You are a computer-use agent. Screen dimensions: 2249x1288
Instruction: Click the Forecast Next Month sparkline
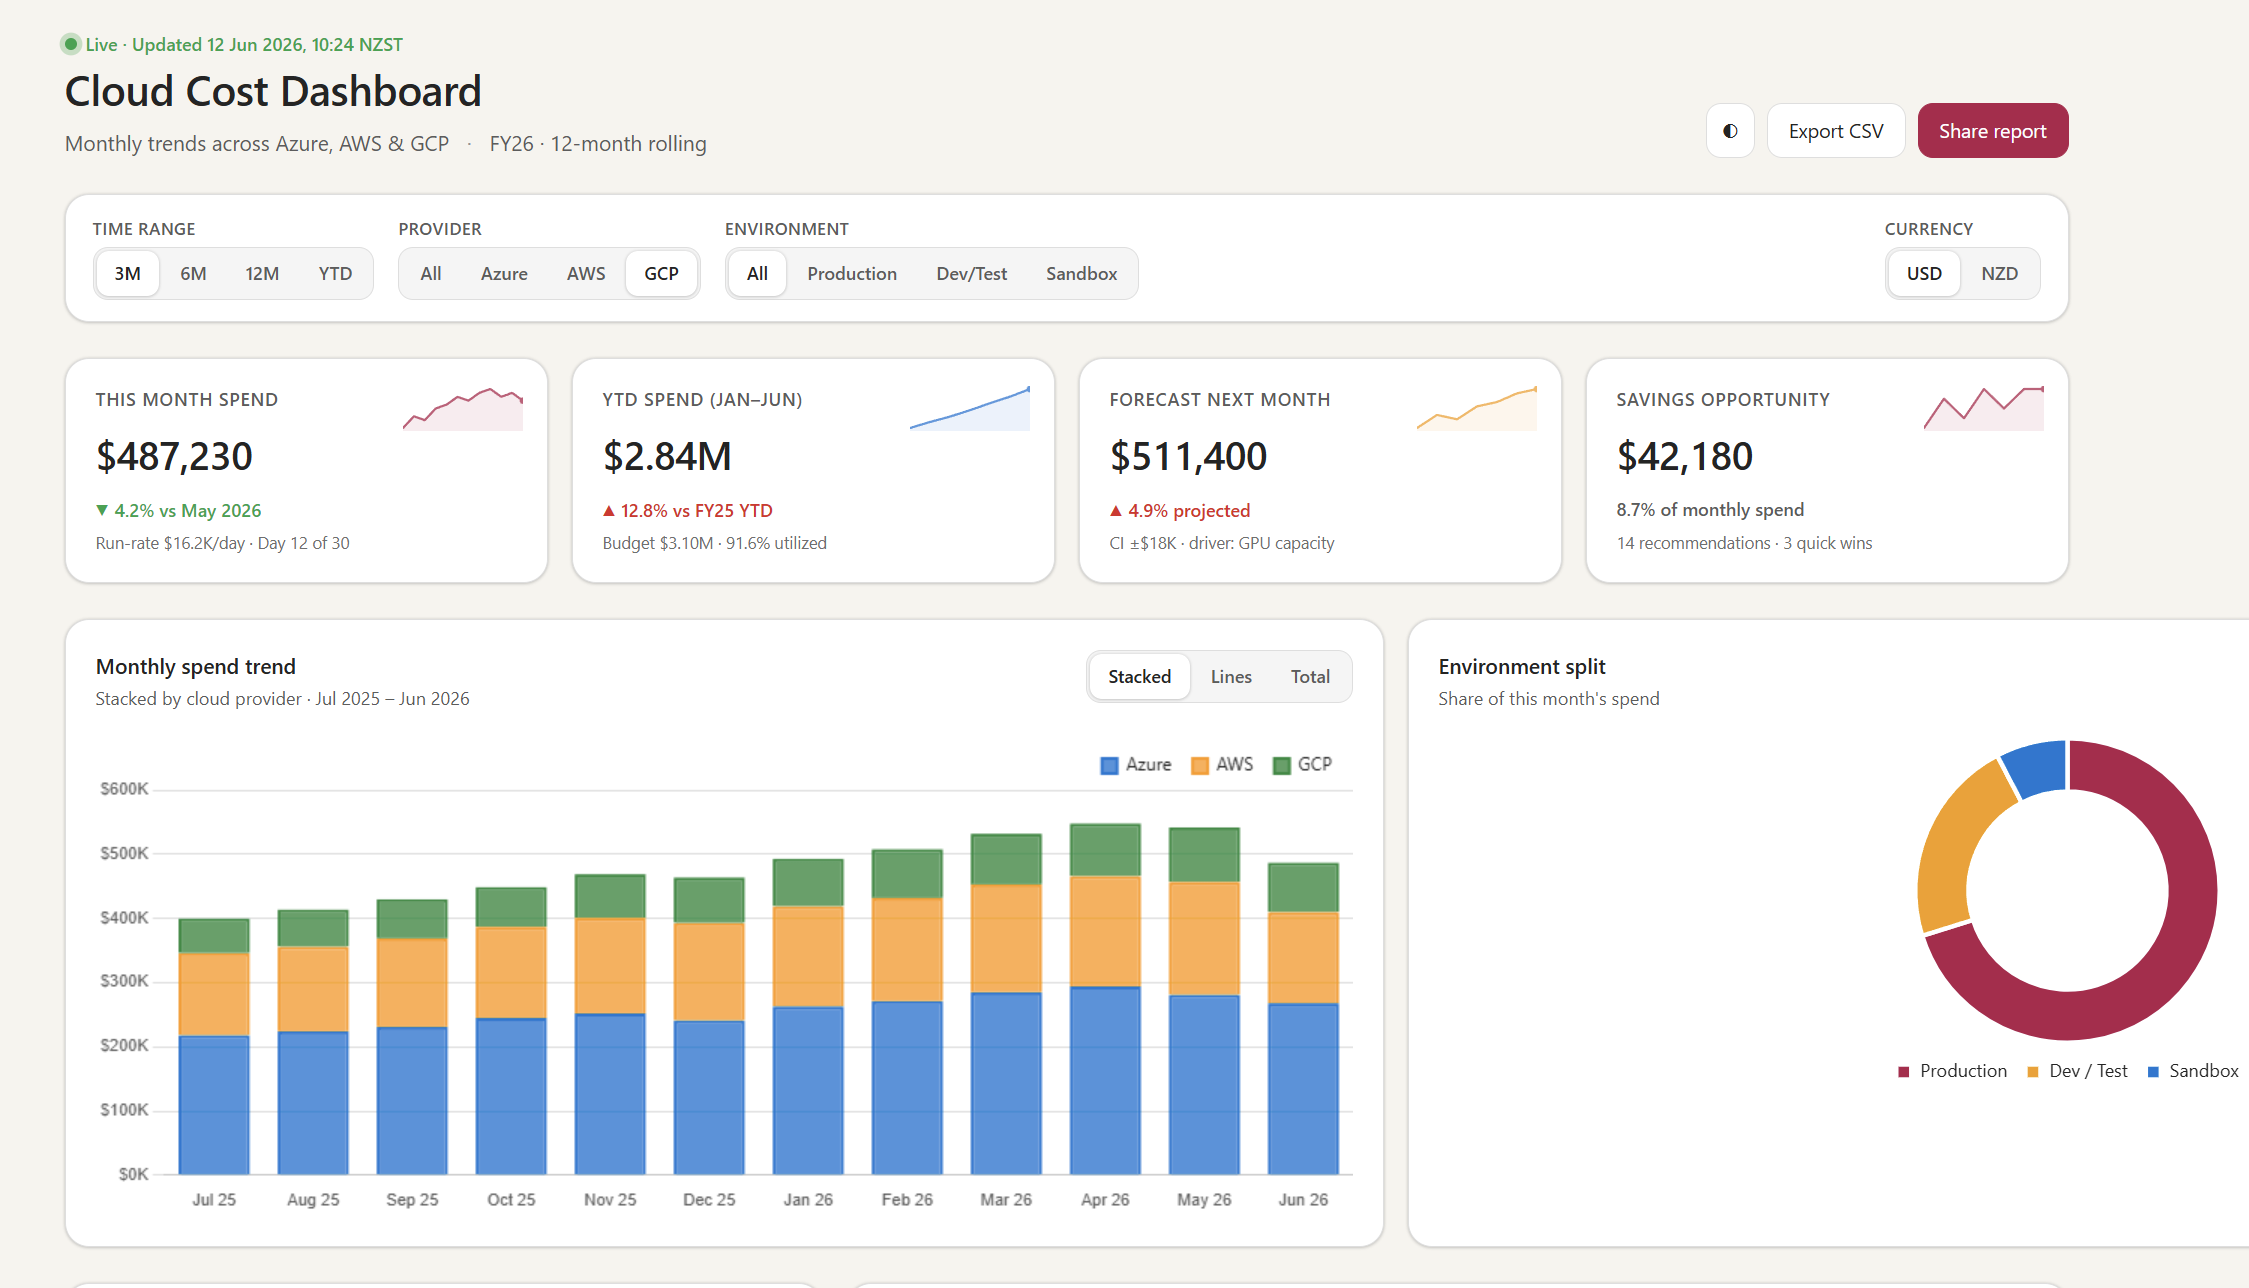(1477, 409)
